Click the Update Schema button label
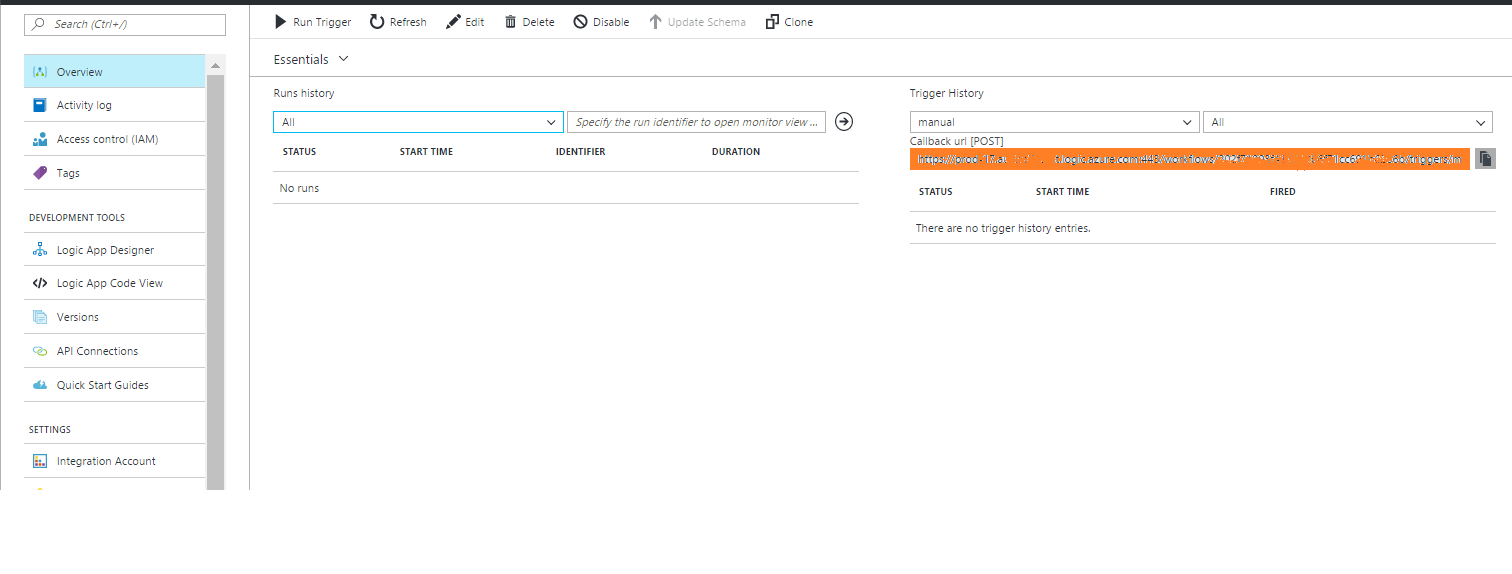This screenshot has width=1512, height=574. [707, 22]
